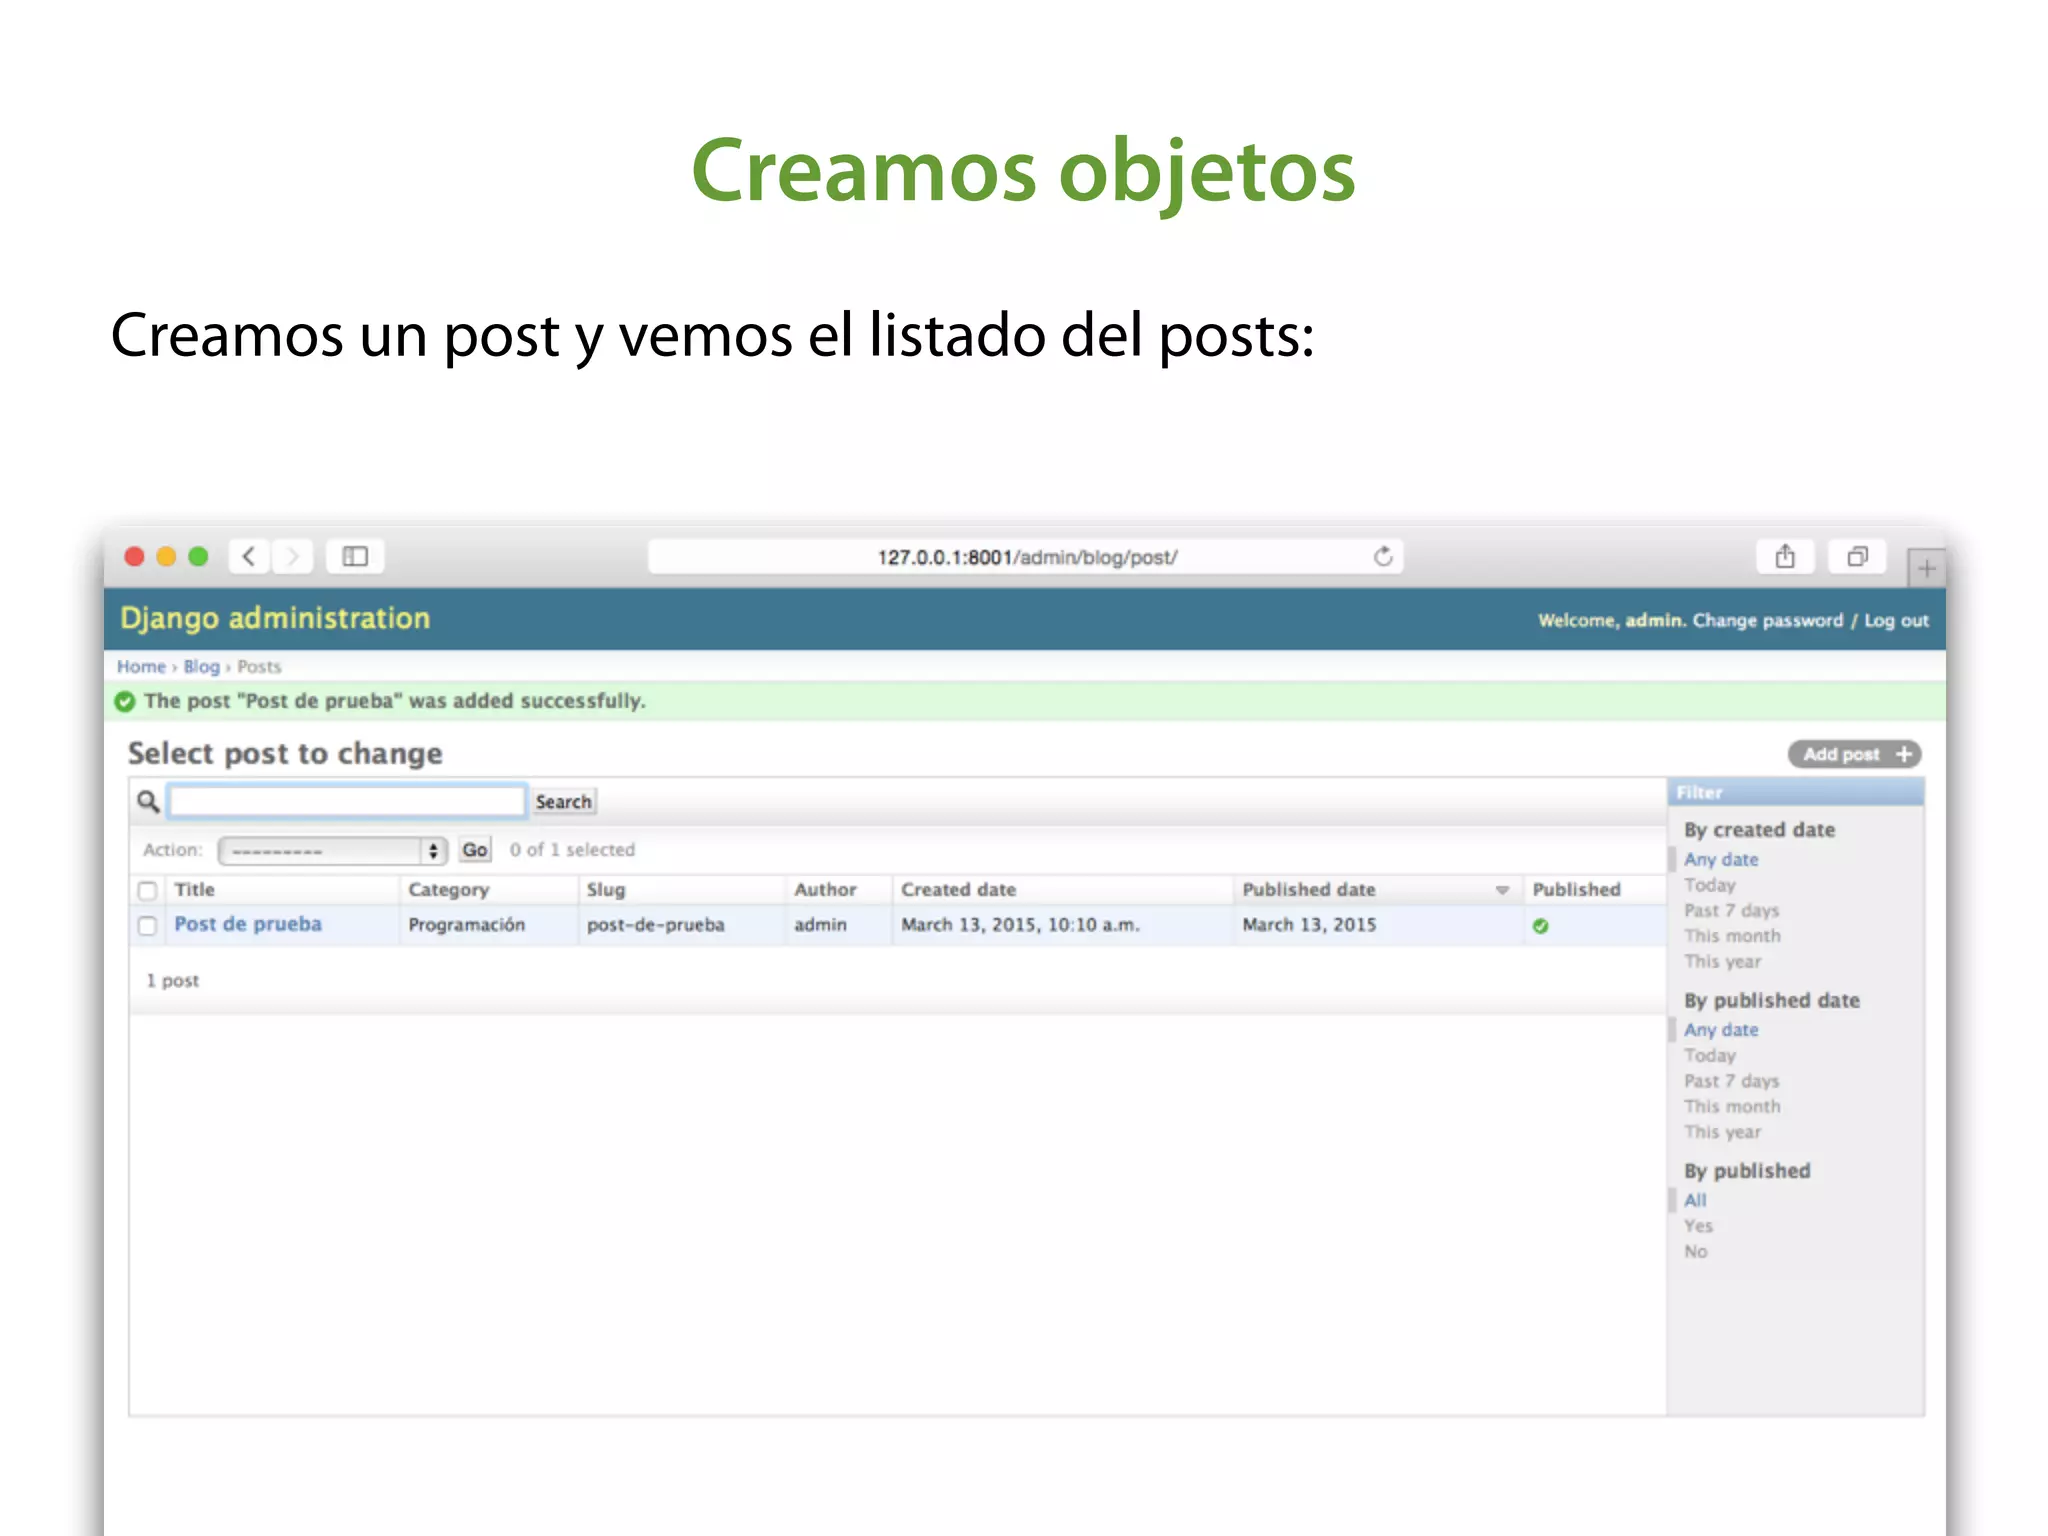Screen dimensions: 2048x1536
Task: Go to Blog in the breadcrumb
Action: coord(201,667)
